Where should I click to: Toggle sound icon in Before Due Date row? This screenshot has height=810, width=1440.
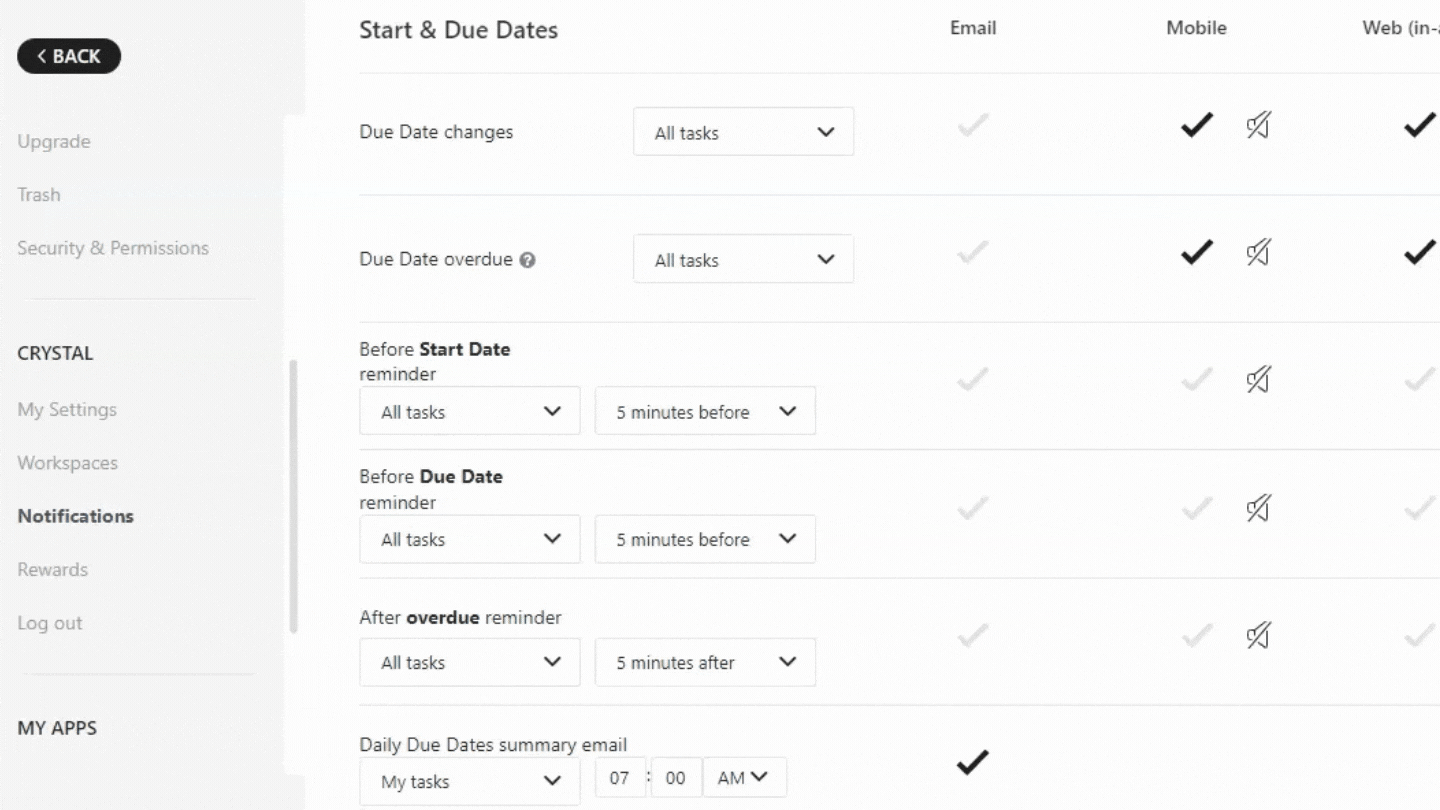tap(1258, 508)
